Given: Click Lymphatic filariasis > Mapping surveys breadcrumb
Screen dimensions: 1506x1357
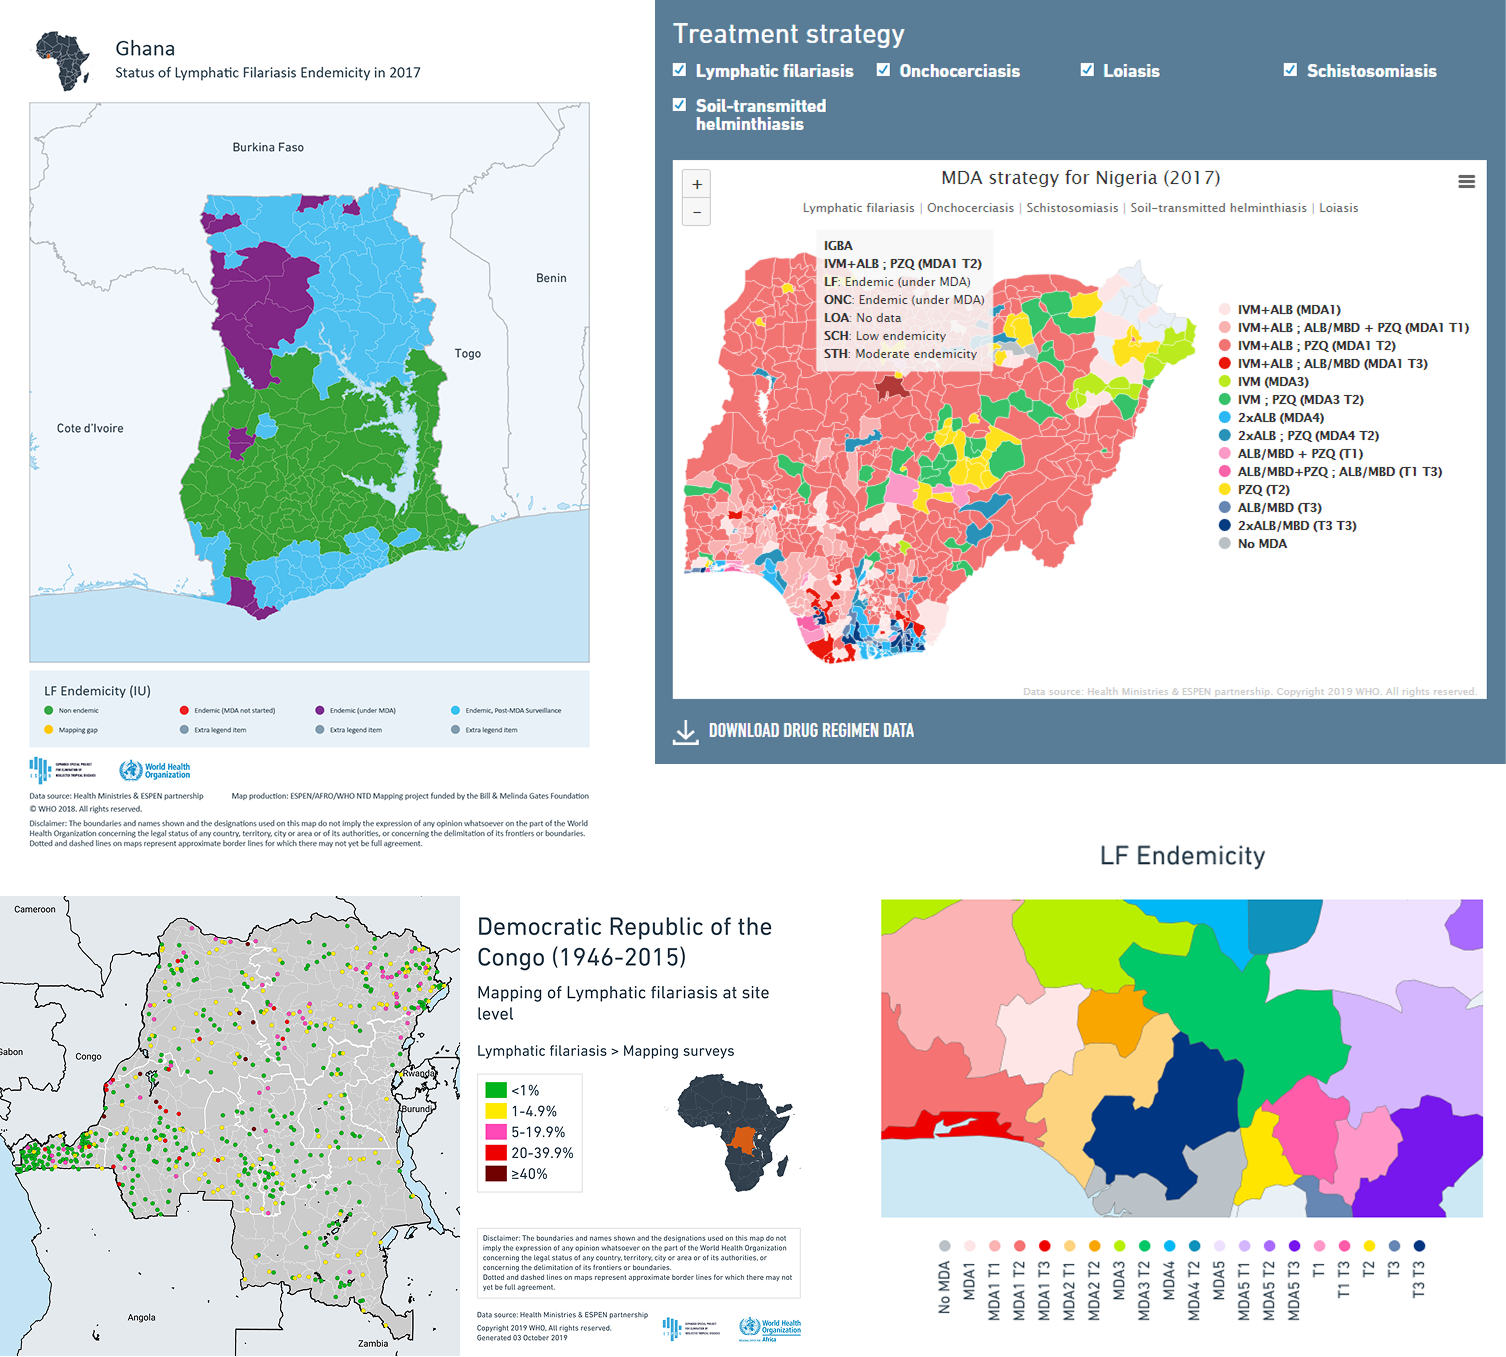Looking at the screenshot, I should (x=605, y=1051).
